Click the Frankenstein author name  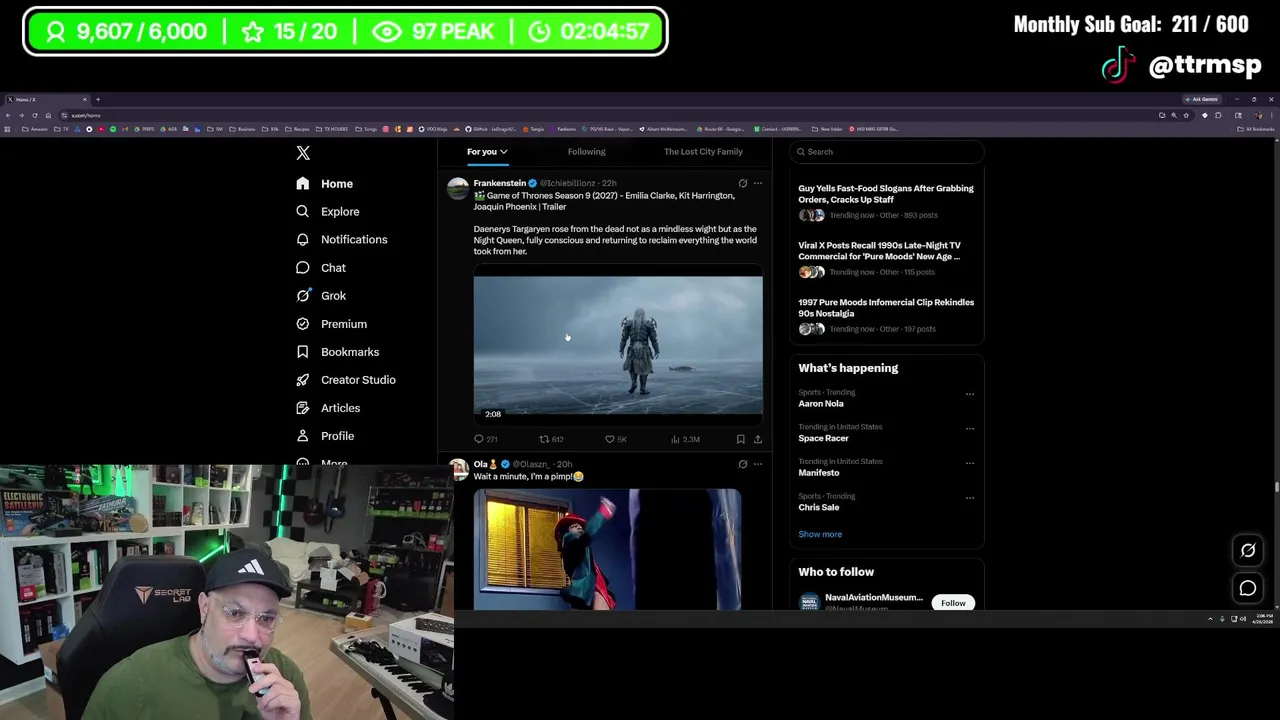(x=500, y=183)
